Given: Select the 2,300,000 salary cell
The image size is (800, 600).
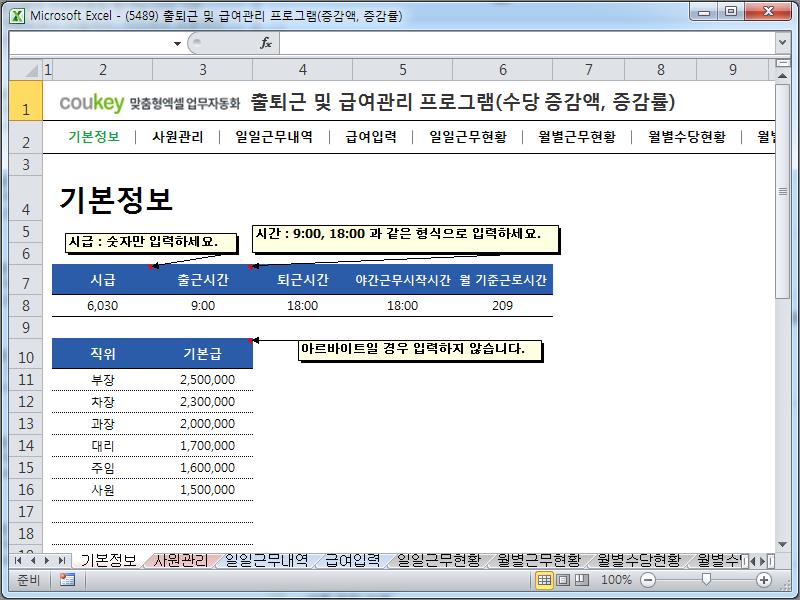Looking at the screenshot, I should tap(203, 402).
